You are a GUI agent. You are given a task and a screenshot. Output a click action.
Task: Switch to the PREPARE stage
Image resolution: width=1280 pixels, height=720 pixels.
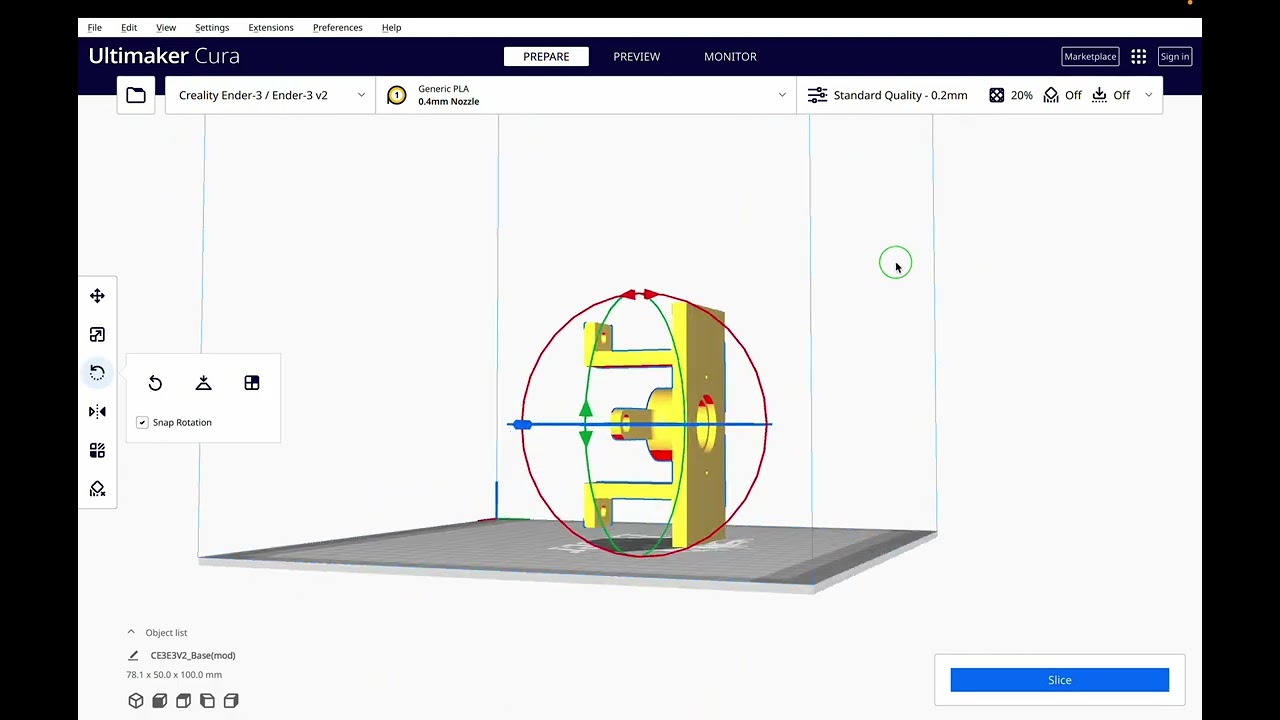(x=546, y=57)
